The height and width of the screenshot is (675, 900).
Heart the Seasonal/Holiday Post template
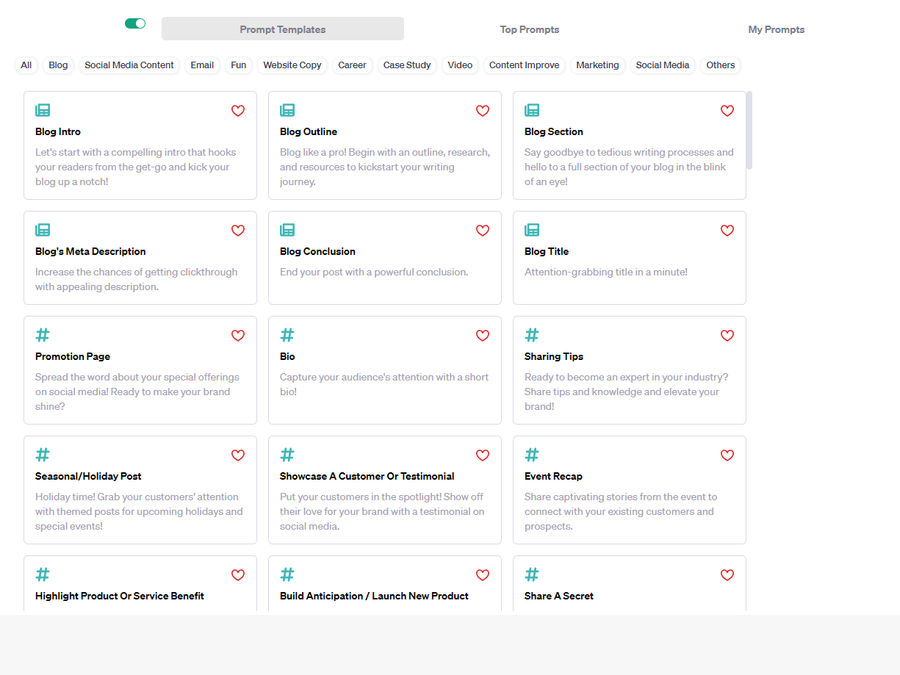coord(238,456)
